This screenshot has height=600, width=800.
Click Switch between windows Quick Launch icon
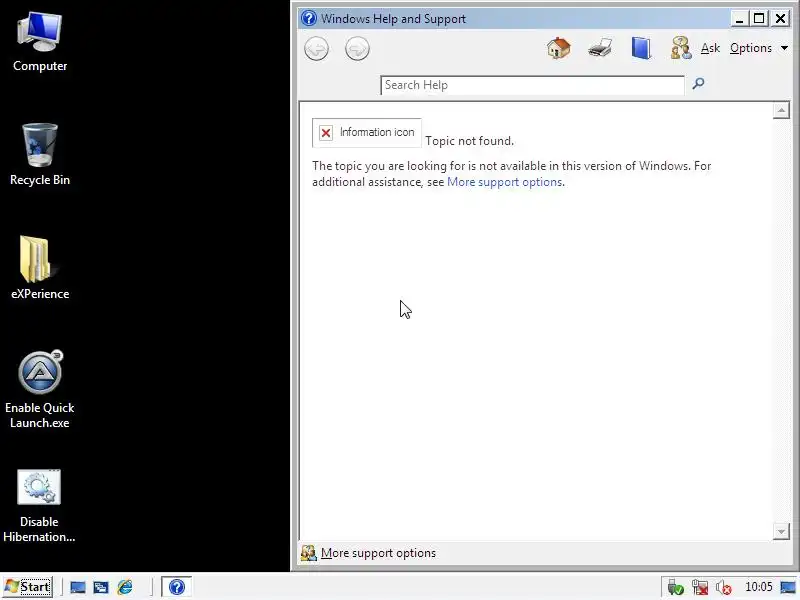coord(101,587)
